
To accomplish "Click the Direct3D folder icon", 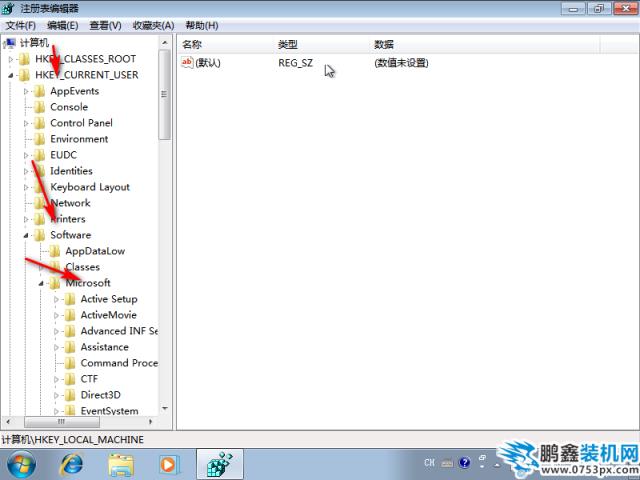I will 70,395.
